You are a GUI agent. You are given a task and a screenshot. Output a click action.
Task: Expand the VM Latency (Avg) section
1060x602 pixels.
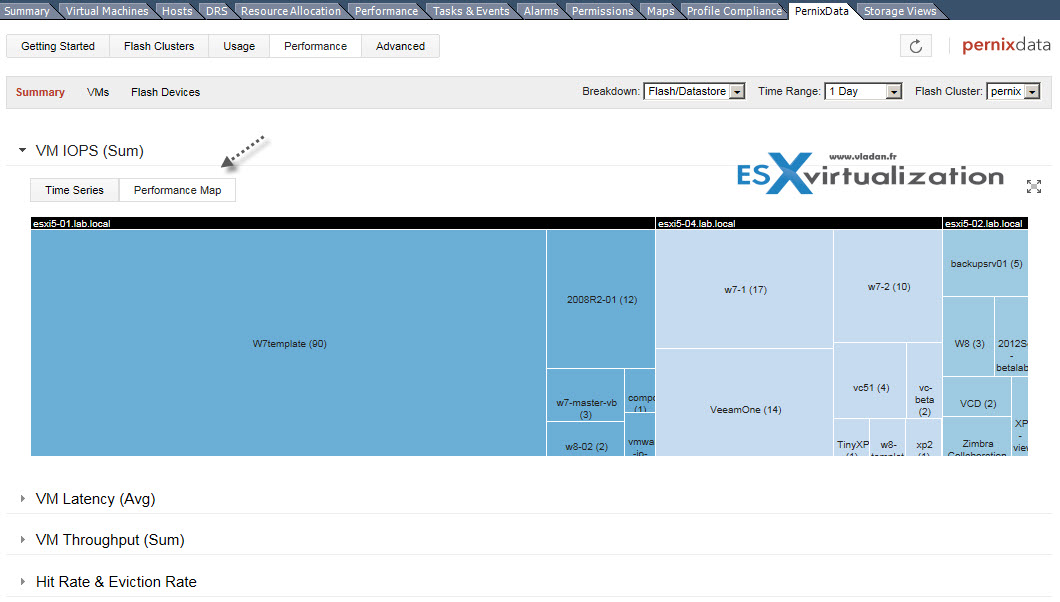[x=22, y=499]
